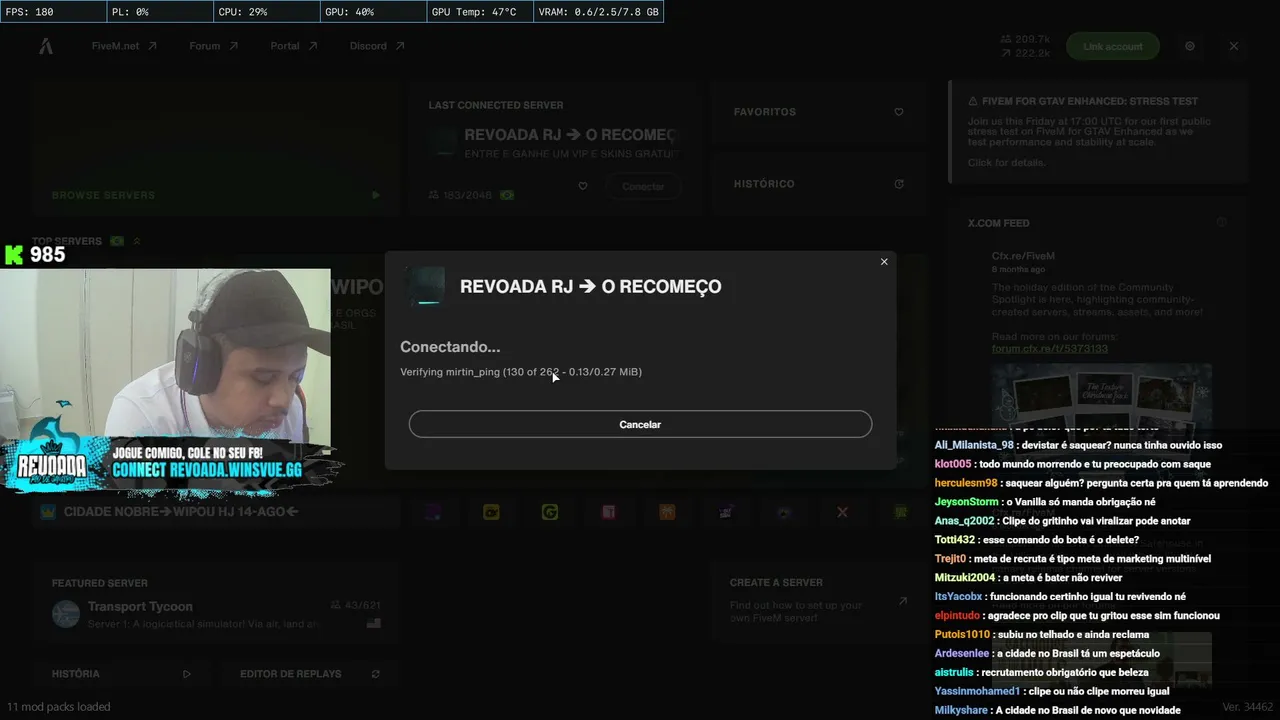
Task: Open the Browse Servers panel
Action: 216,148
